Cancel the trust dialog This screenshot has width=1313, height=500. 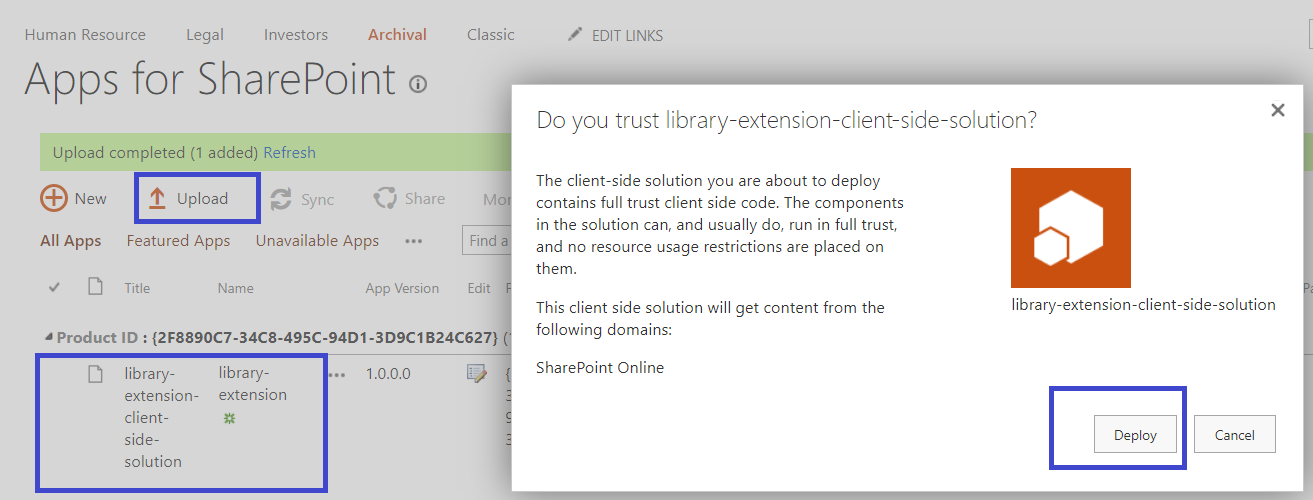(x=1234, y=435)
